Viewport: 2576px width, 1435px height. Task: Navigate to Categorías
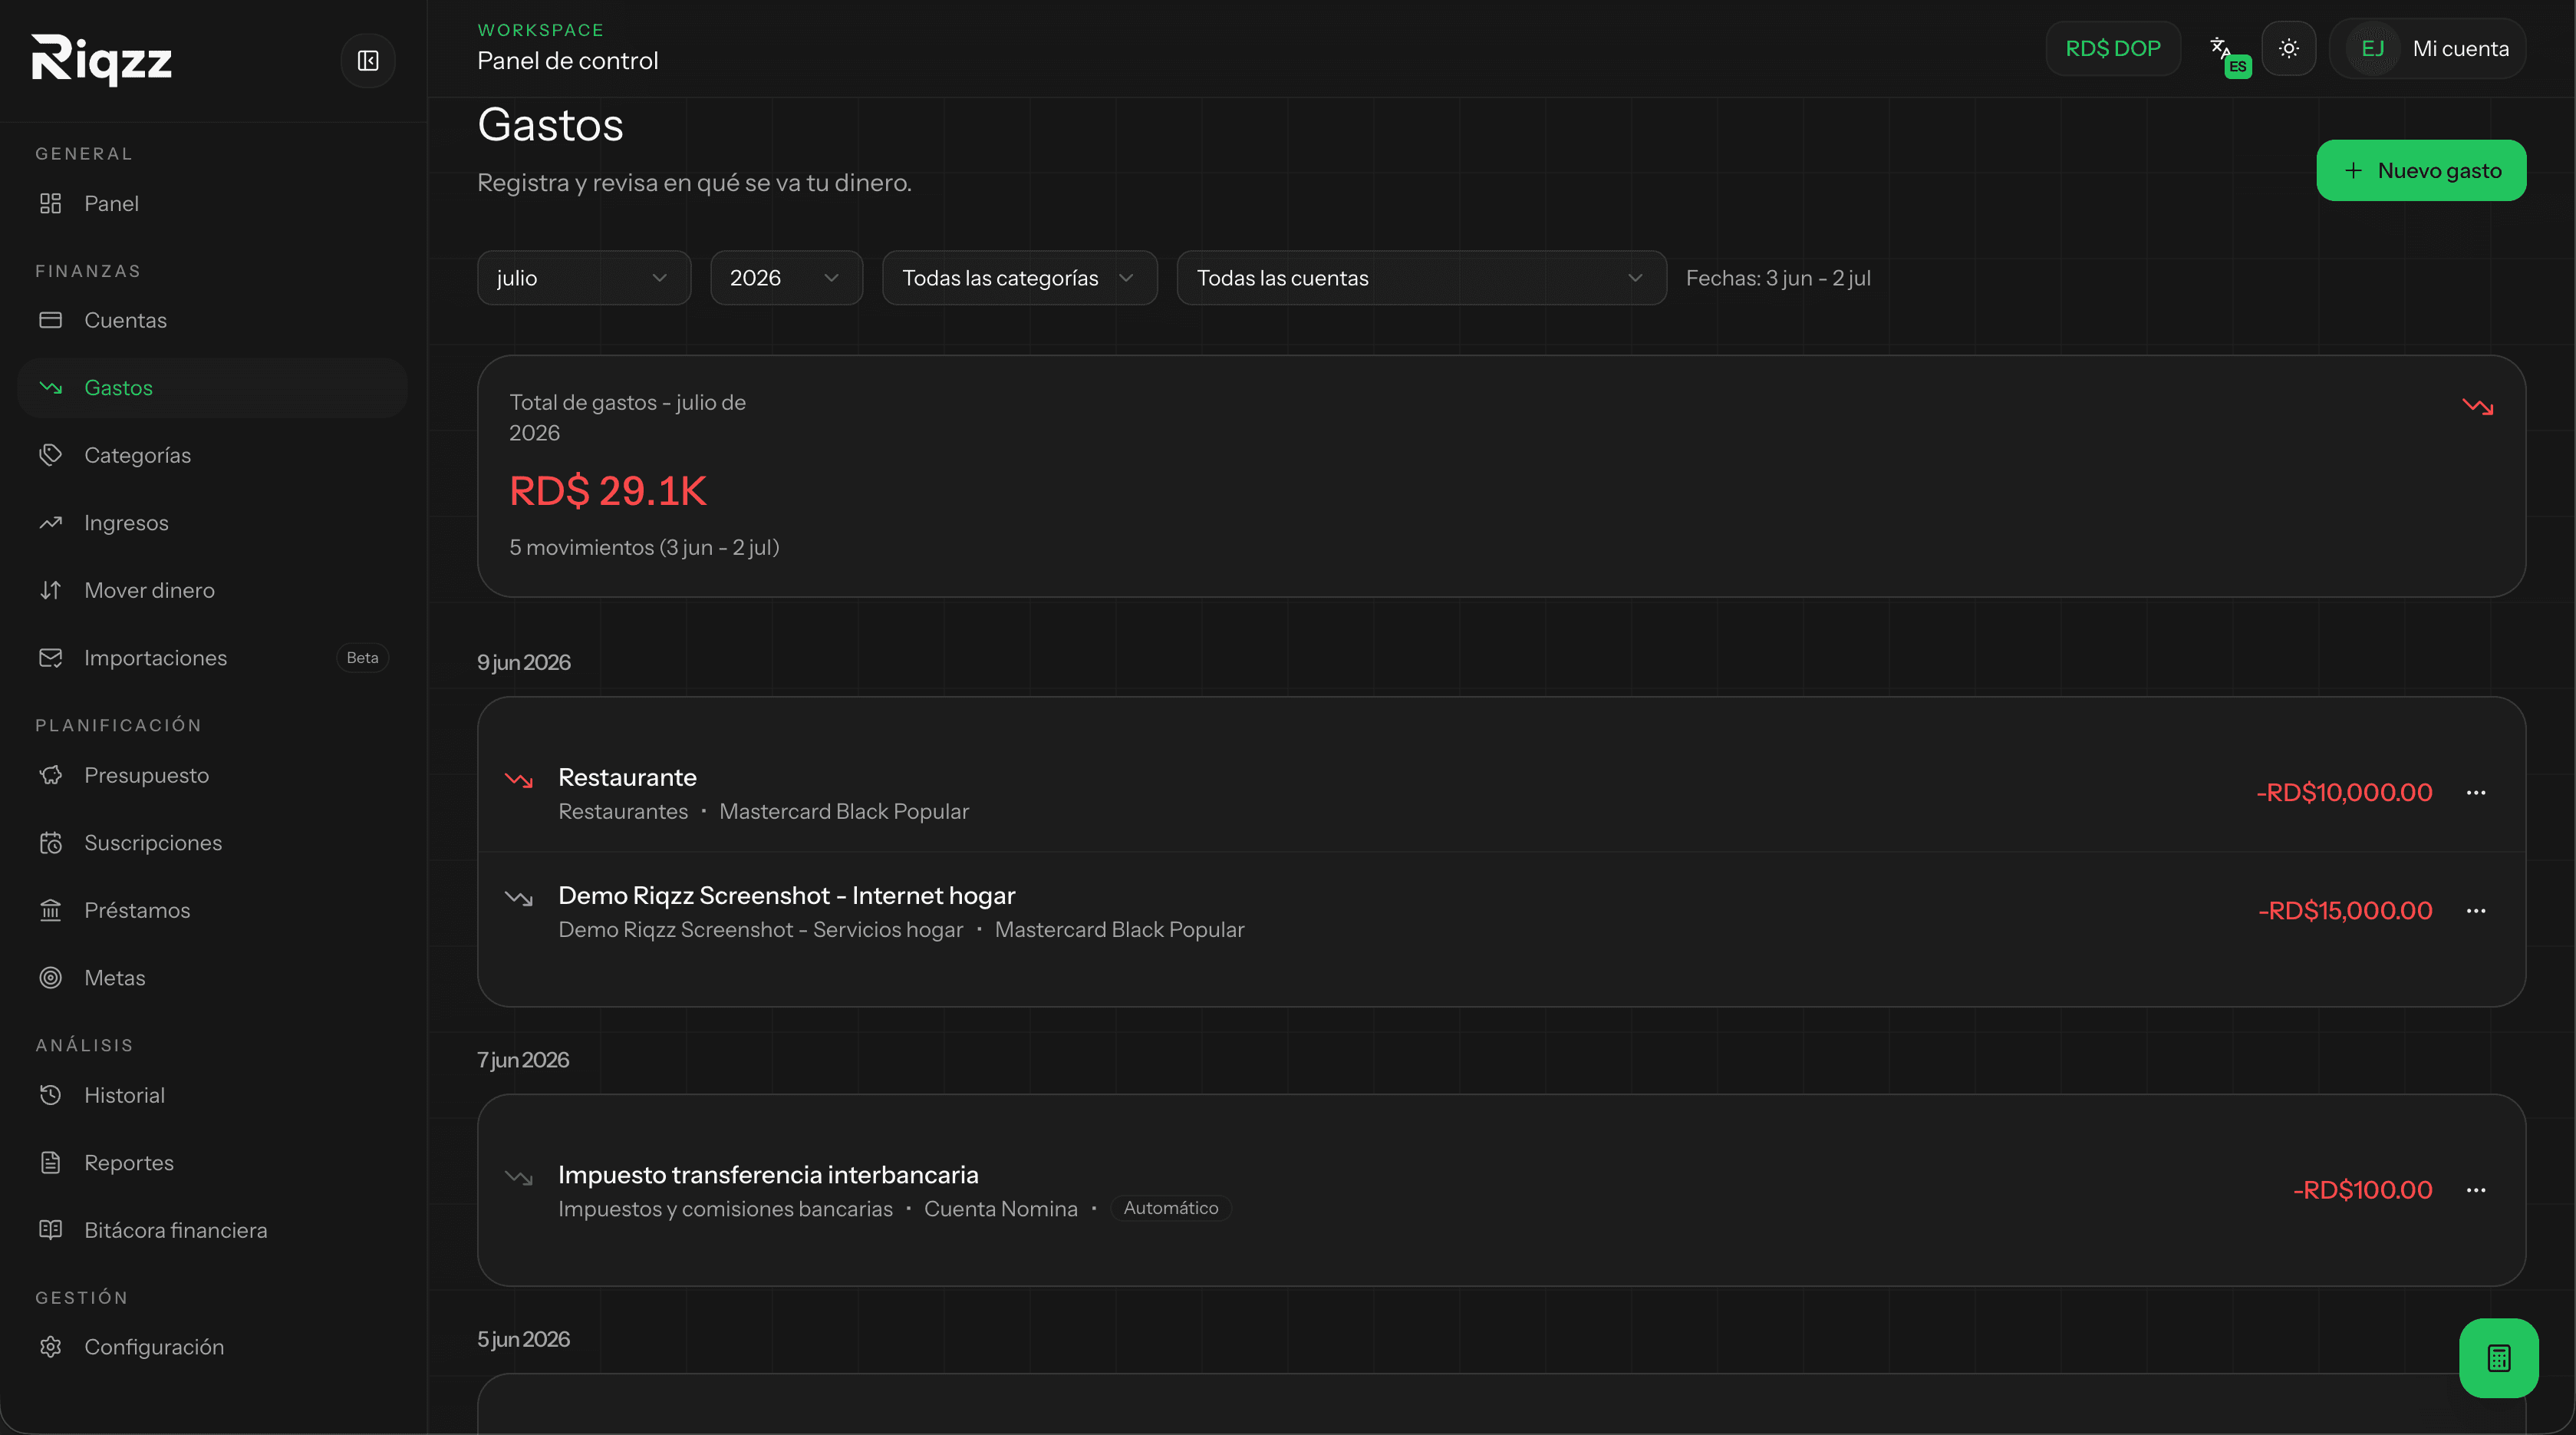click(x=212, y=455)
